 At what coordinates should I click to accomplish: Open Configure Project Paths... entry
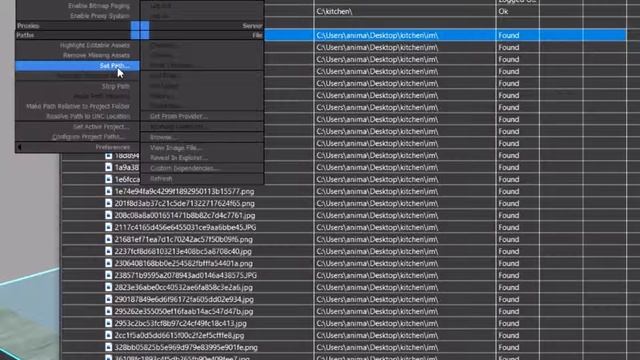point(88,137)
